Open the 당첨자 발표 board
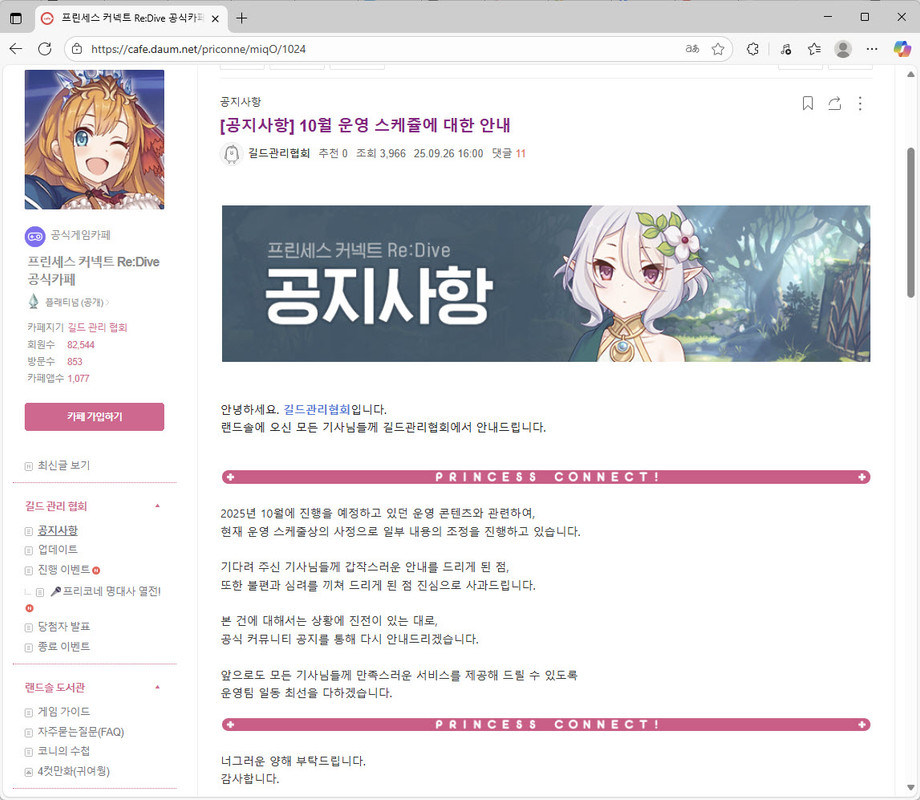The image size is (920, 800). click(63, 626)
